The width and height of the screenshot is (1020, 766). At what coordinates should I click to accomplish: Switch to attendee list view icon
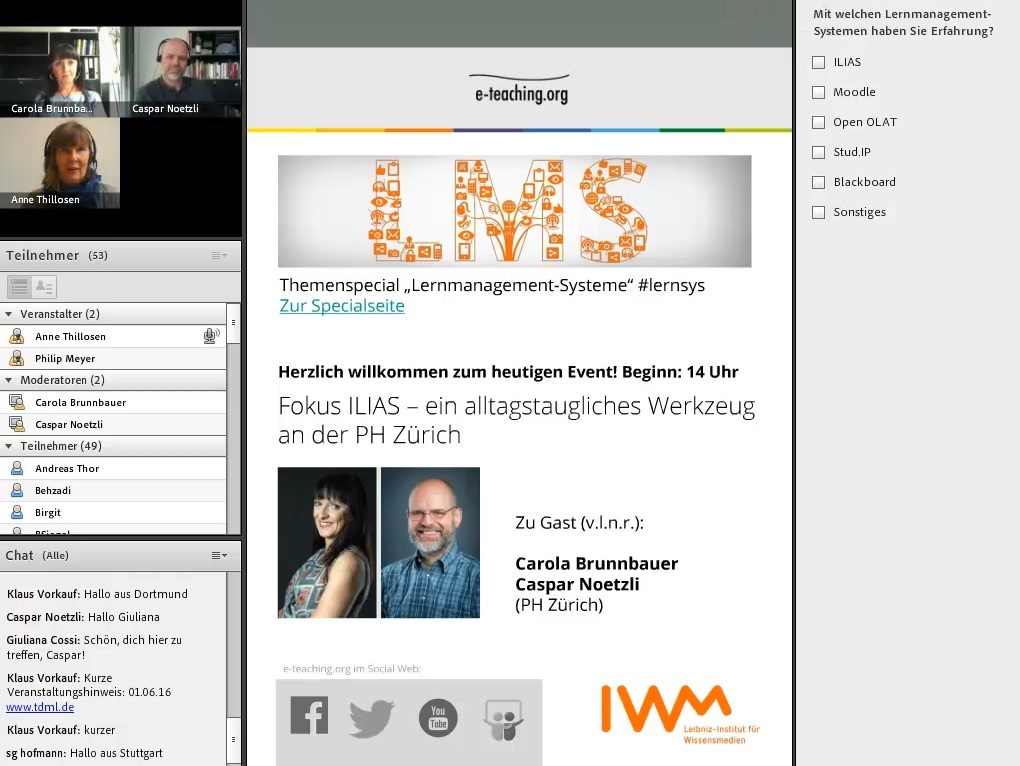tap(20, 287)
